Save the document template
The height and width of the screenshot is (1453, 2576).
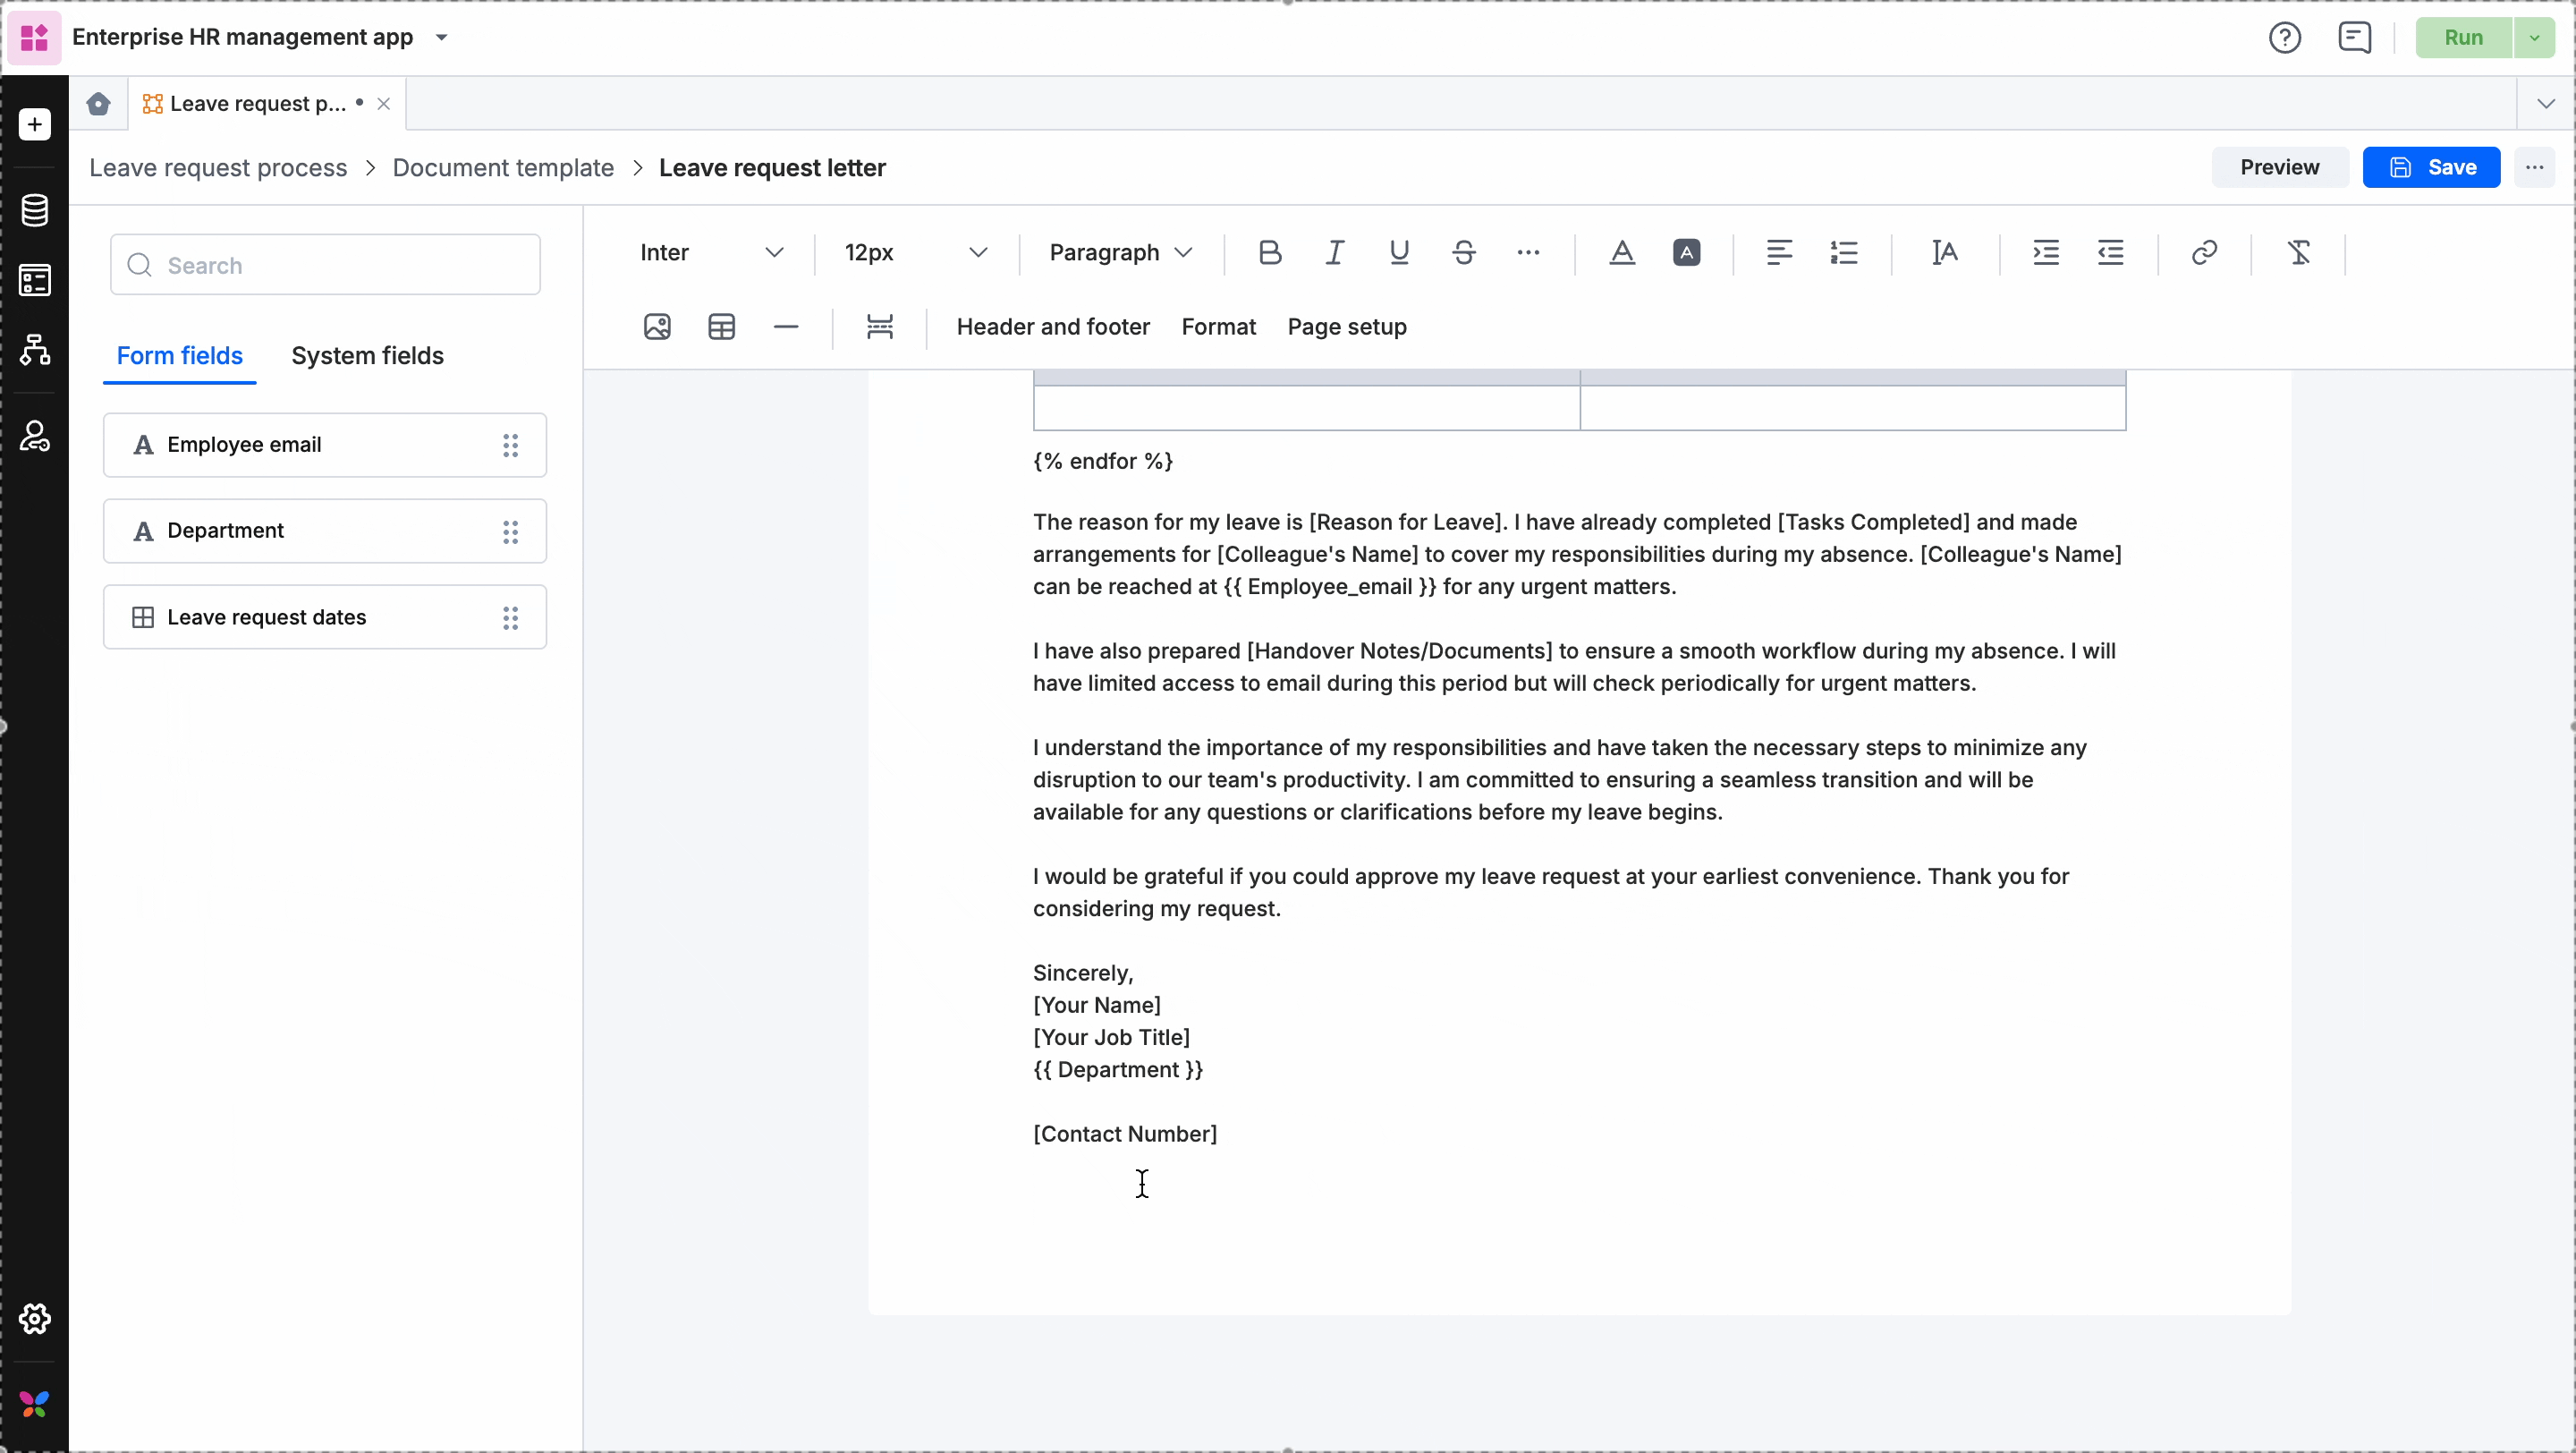[2431, 168]
